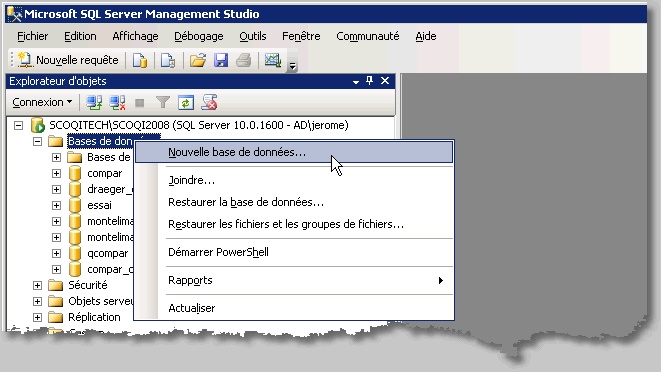Close the Explorateur d'objets panel
This screenshot has width=661, height=372.
pos(385,81)
